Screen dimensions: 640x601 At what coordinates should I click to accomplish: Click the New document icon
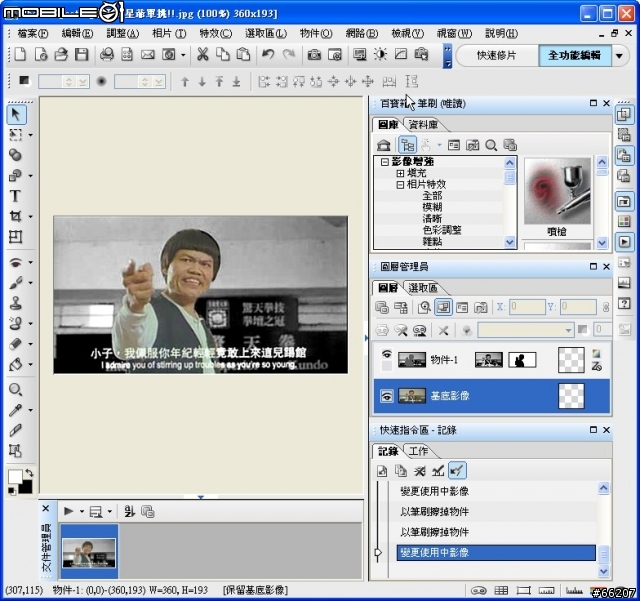click(x=20, y=54)
